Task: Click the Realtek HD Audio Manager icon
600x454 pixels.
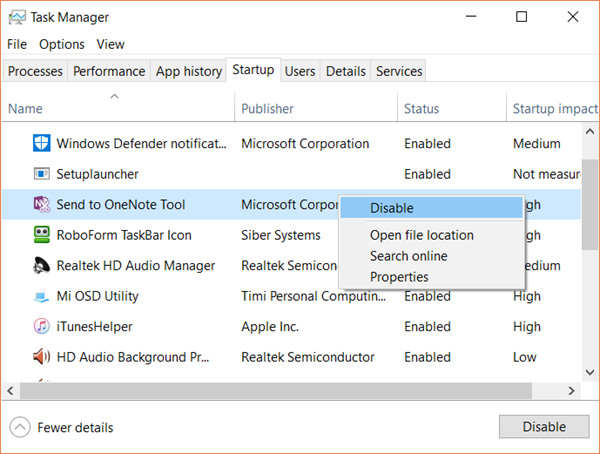Action: click(41, 265)
